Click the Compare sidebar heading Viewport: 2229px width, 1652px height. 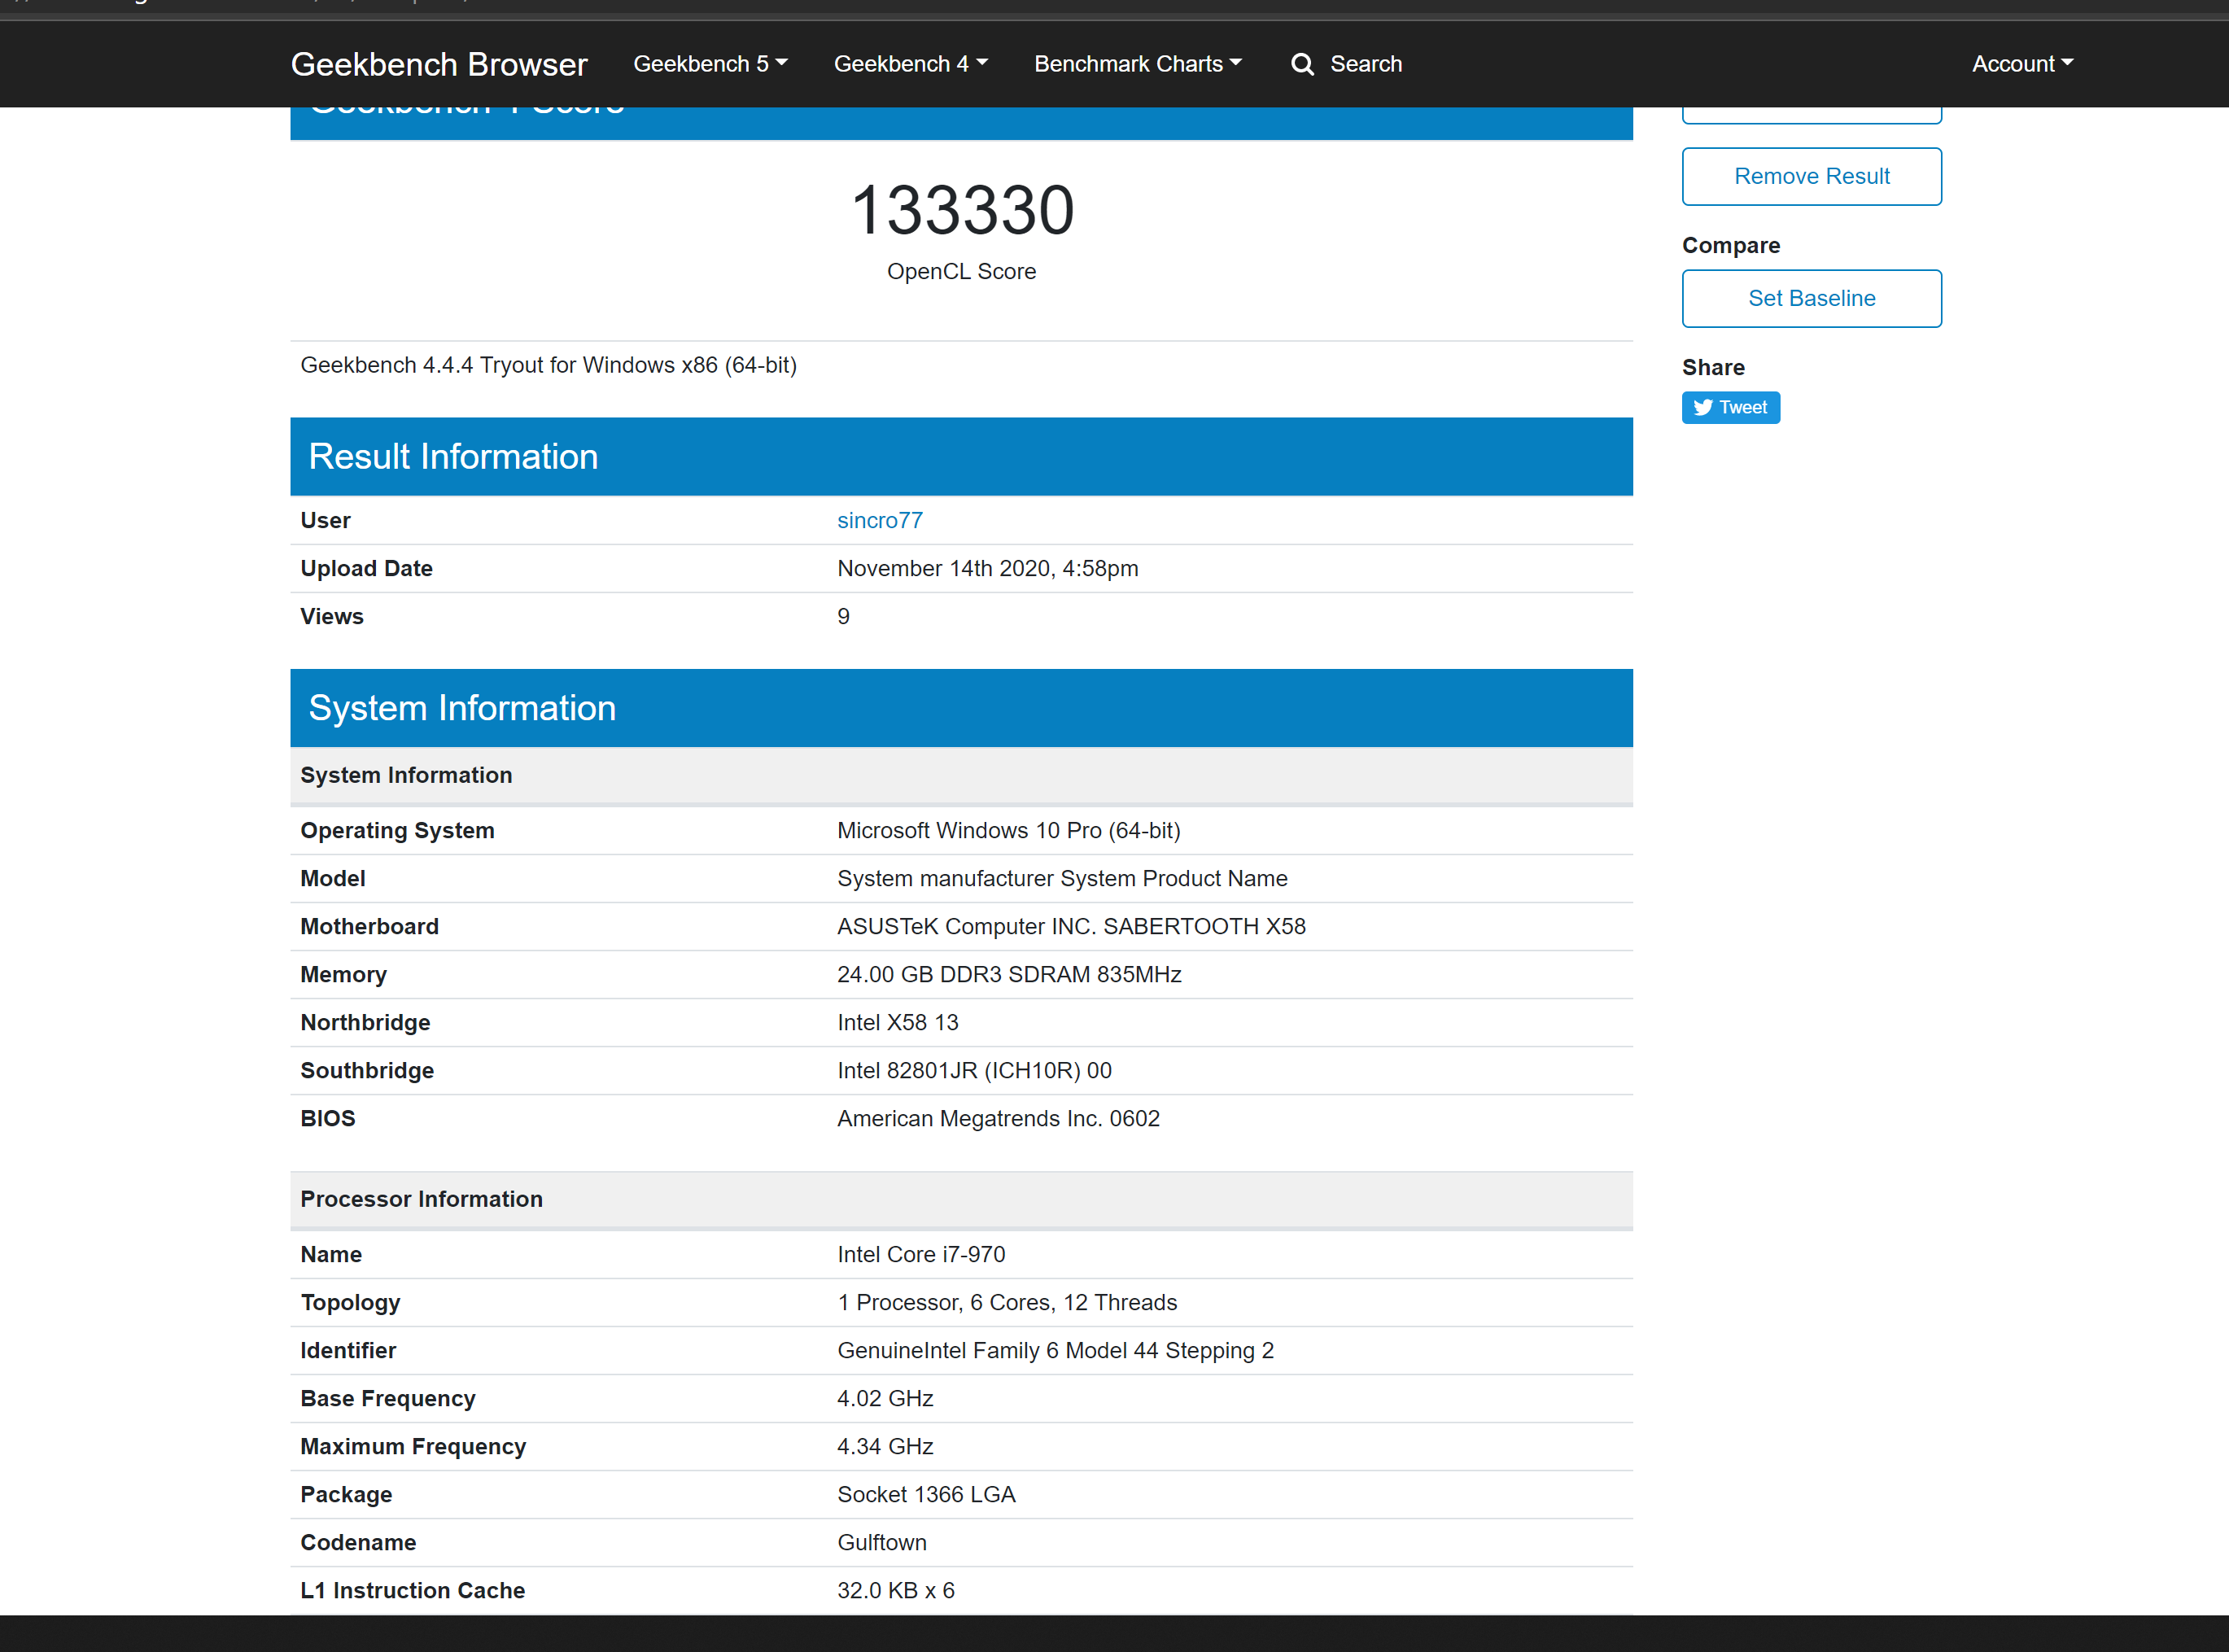(x=1731, y=245)
